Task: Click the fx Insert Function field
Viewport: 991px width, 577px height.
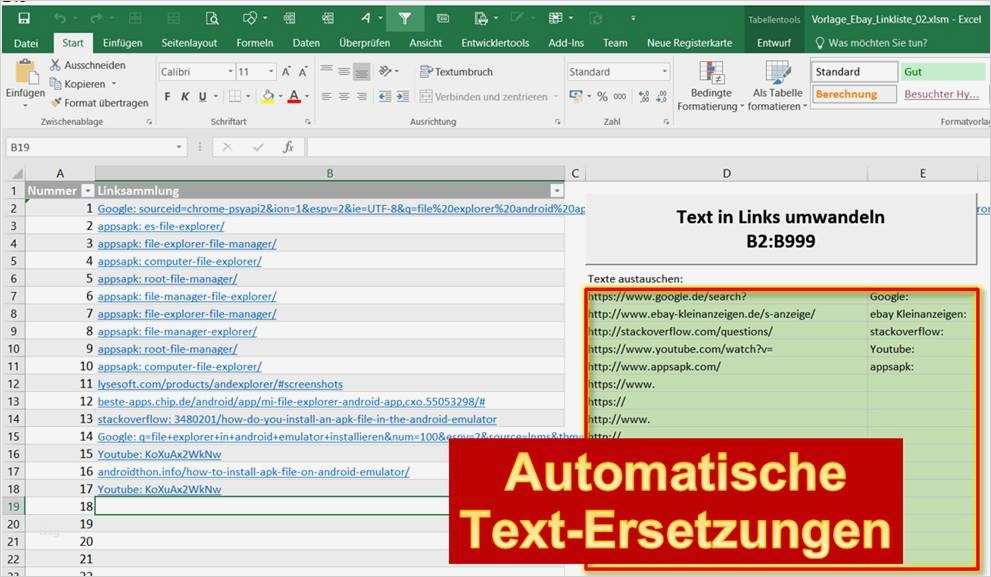Action: pos(289,147)
